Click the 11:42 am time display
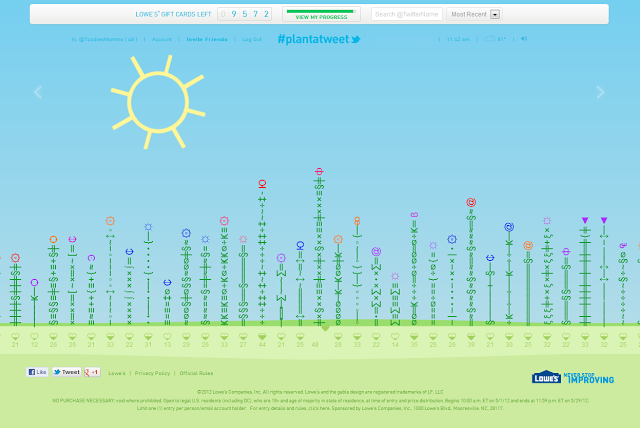 [x=458, y=39]
